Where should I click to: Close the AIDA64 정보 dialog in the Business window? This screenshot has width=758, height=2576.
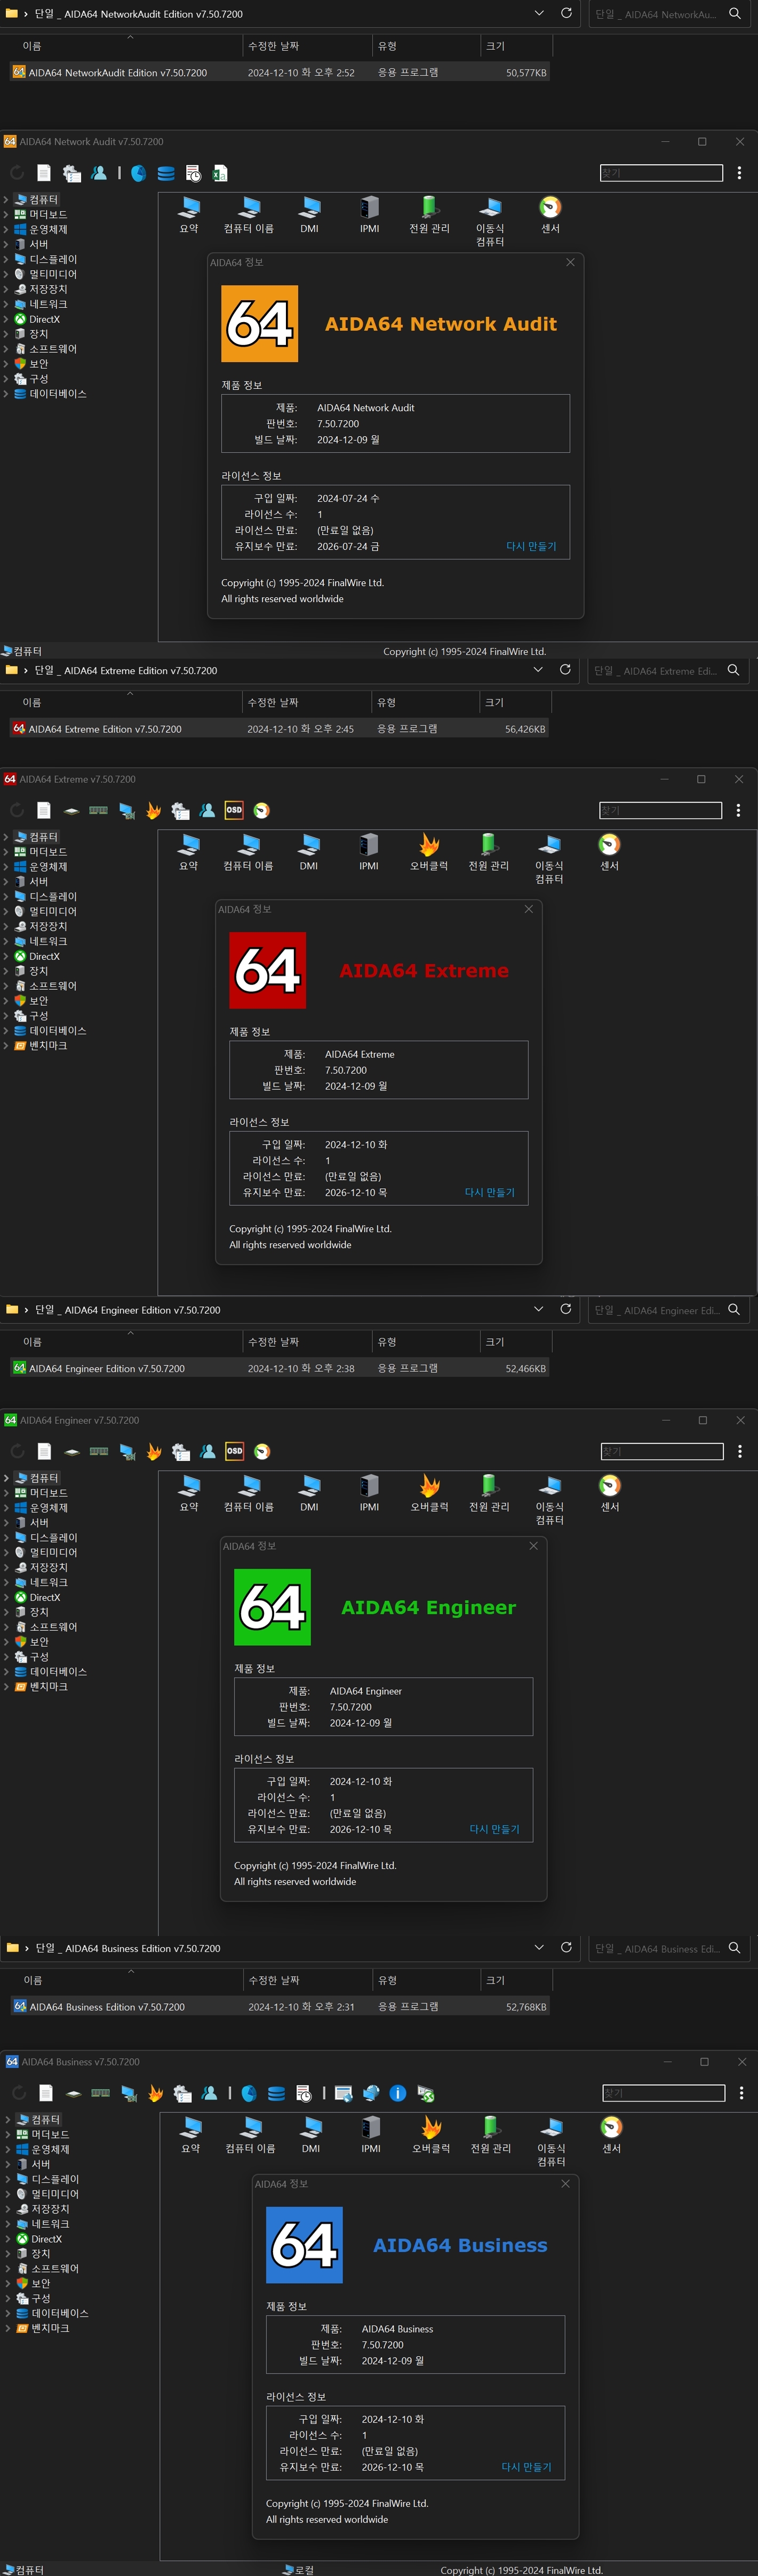point(565,2183)
